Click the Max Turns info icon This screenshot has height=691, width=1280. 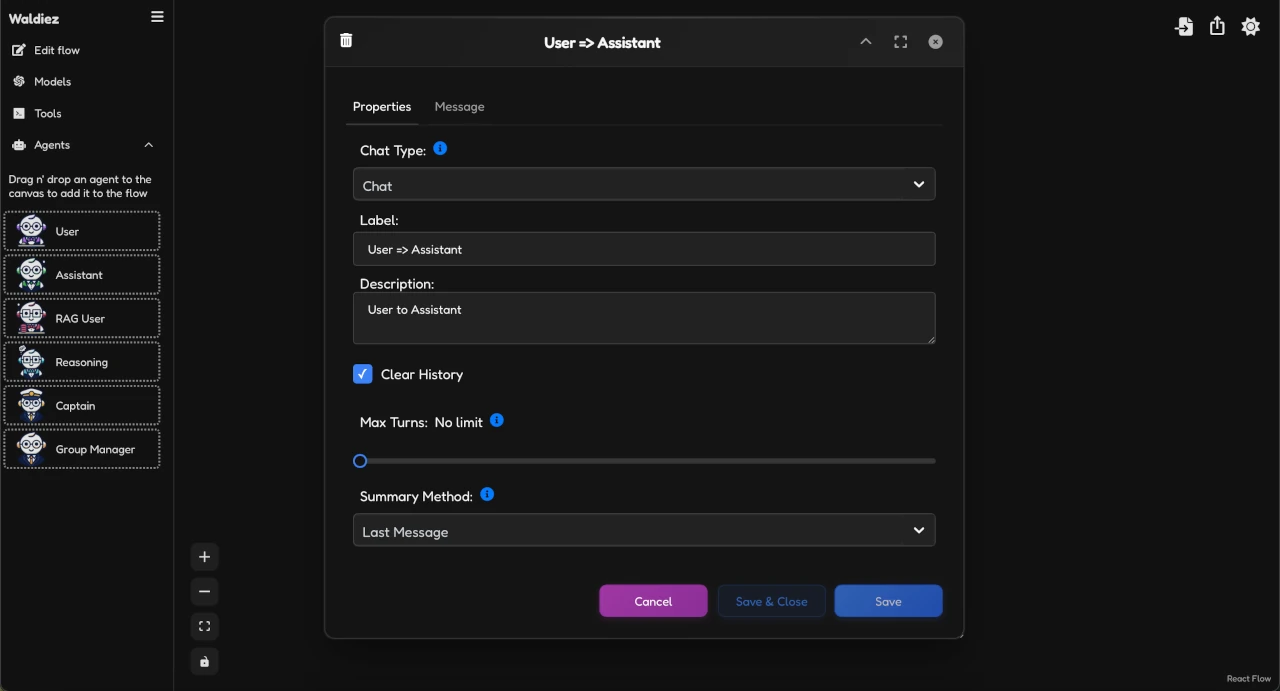point(497,421)
